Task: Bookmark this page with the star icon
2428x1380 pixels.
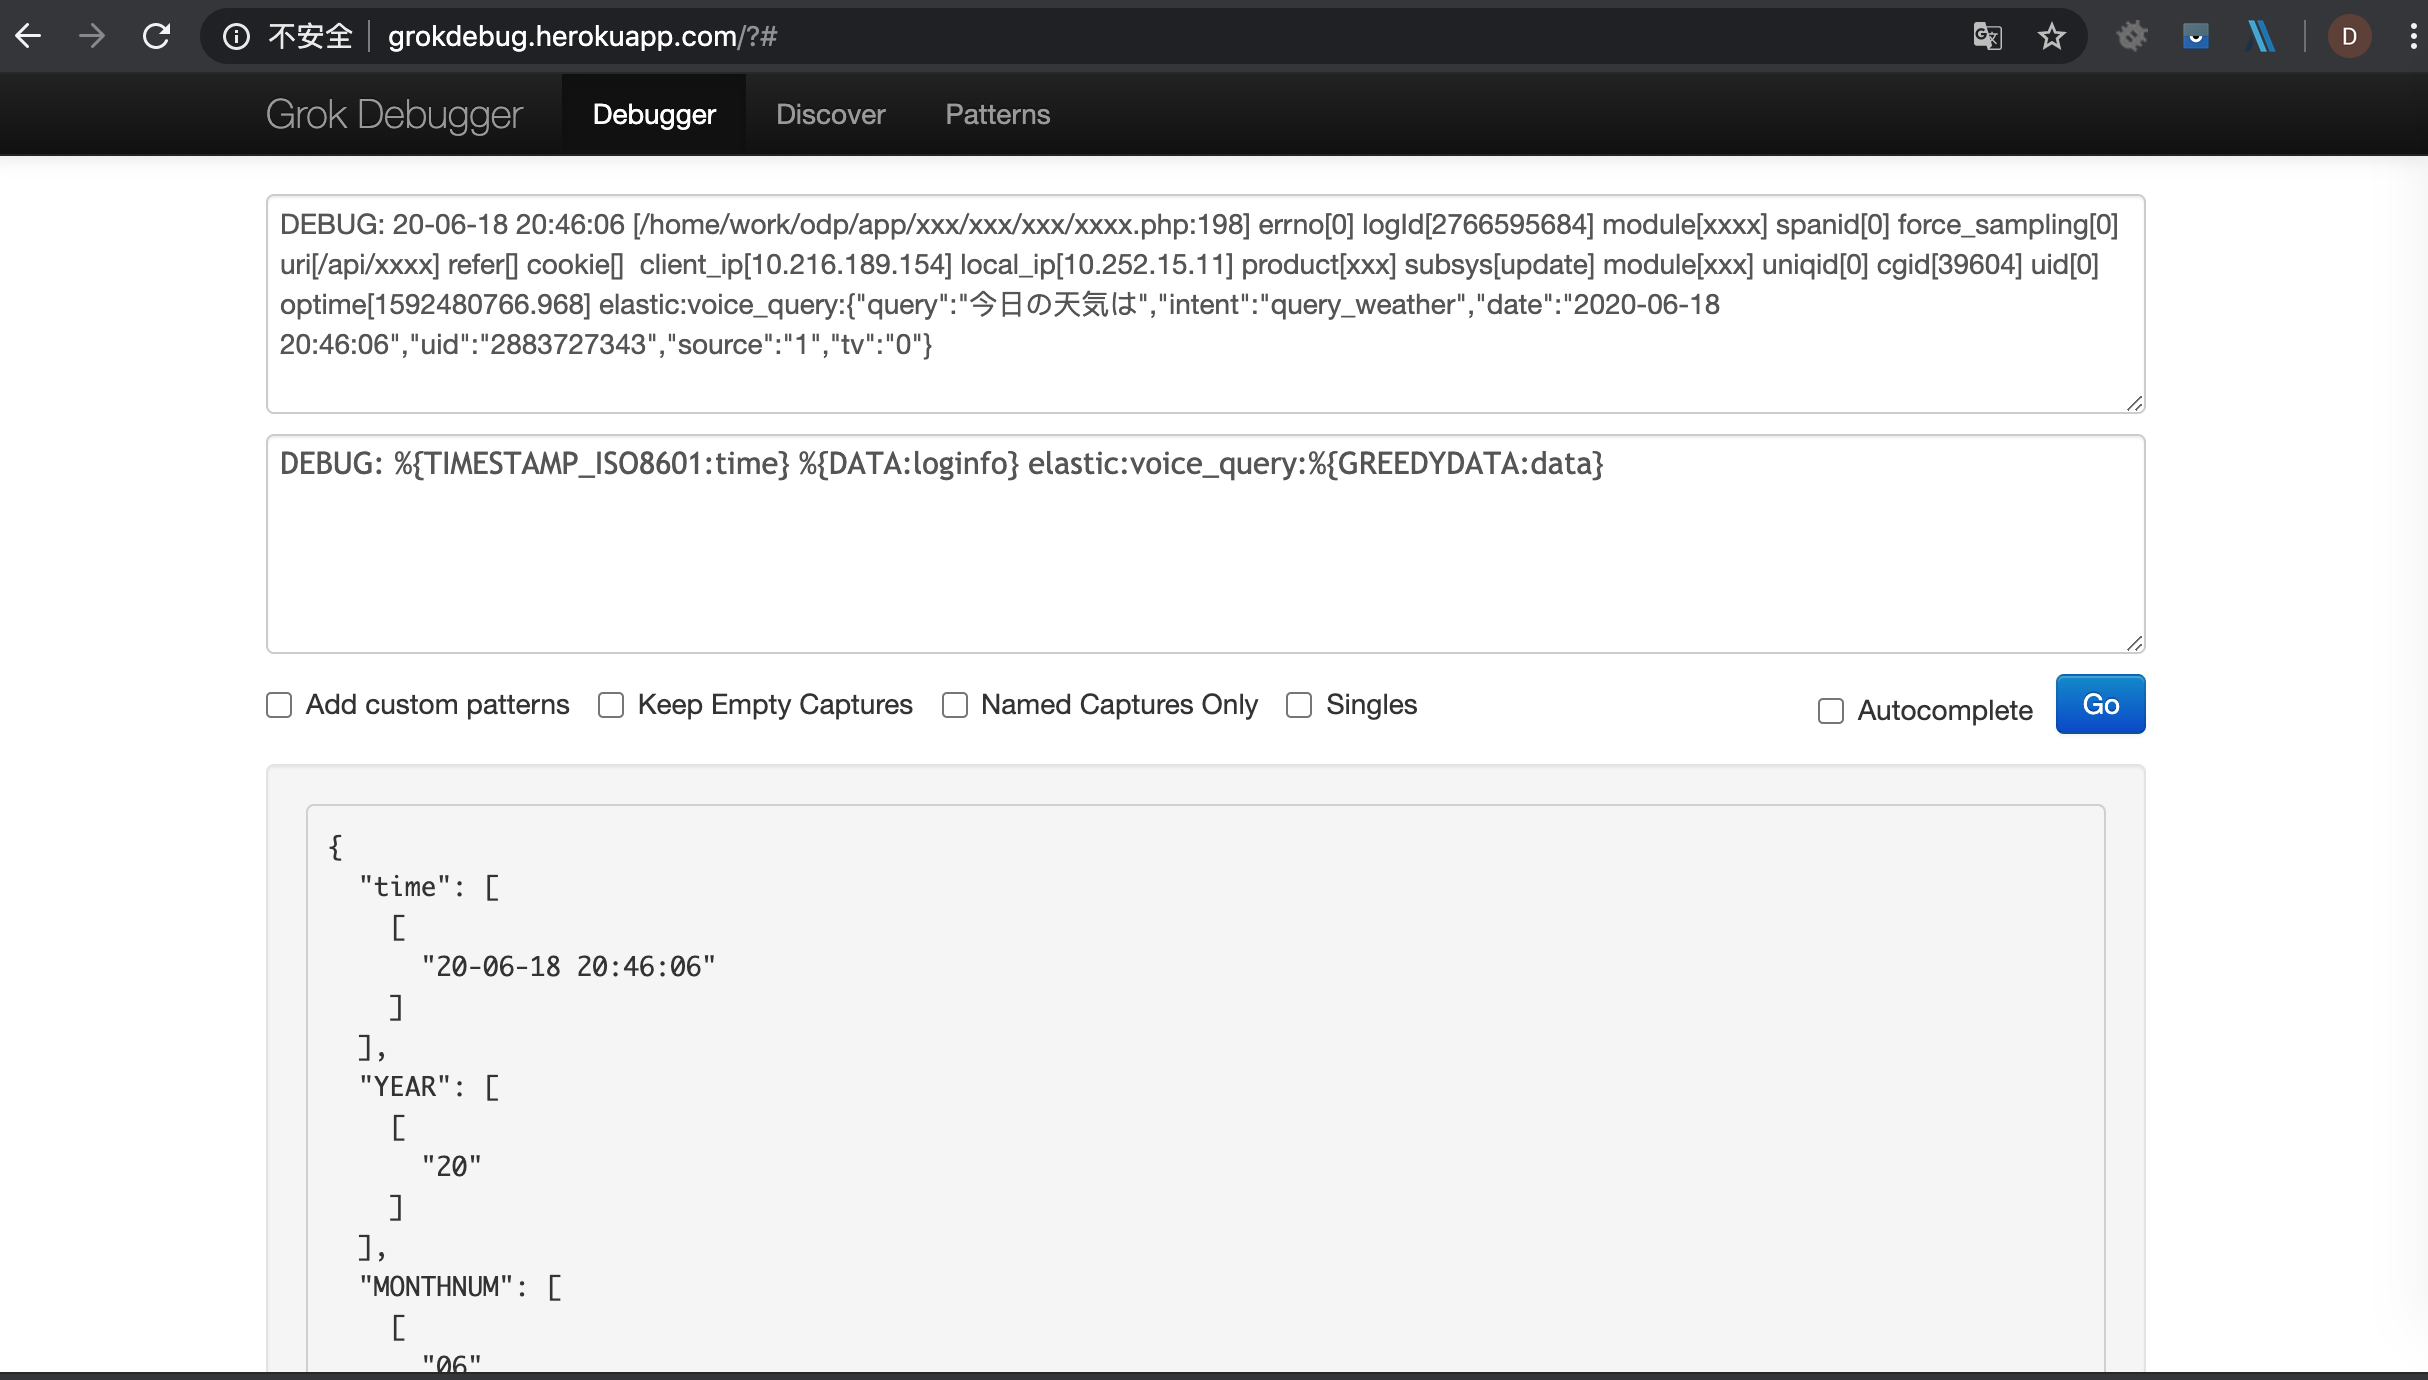Action: click(x=2051, y=37)
